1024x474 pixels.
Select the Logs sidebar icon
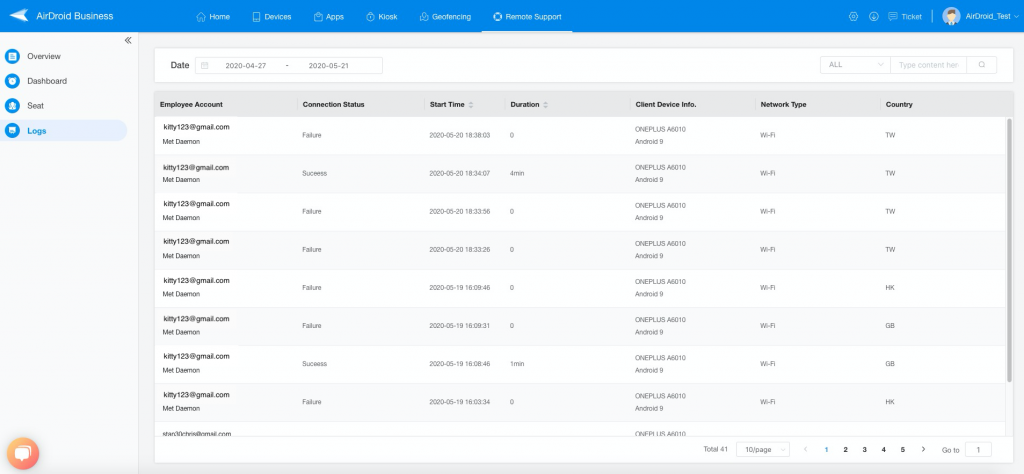[12, 131]
